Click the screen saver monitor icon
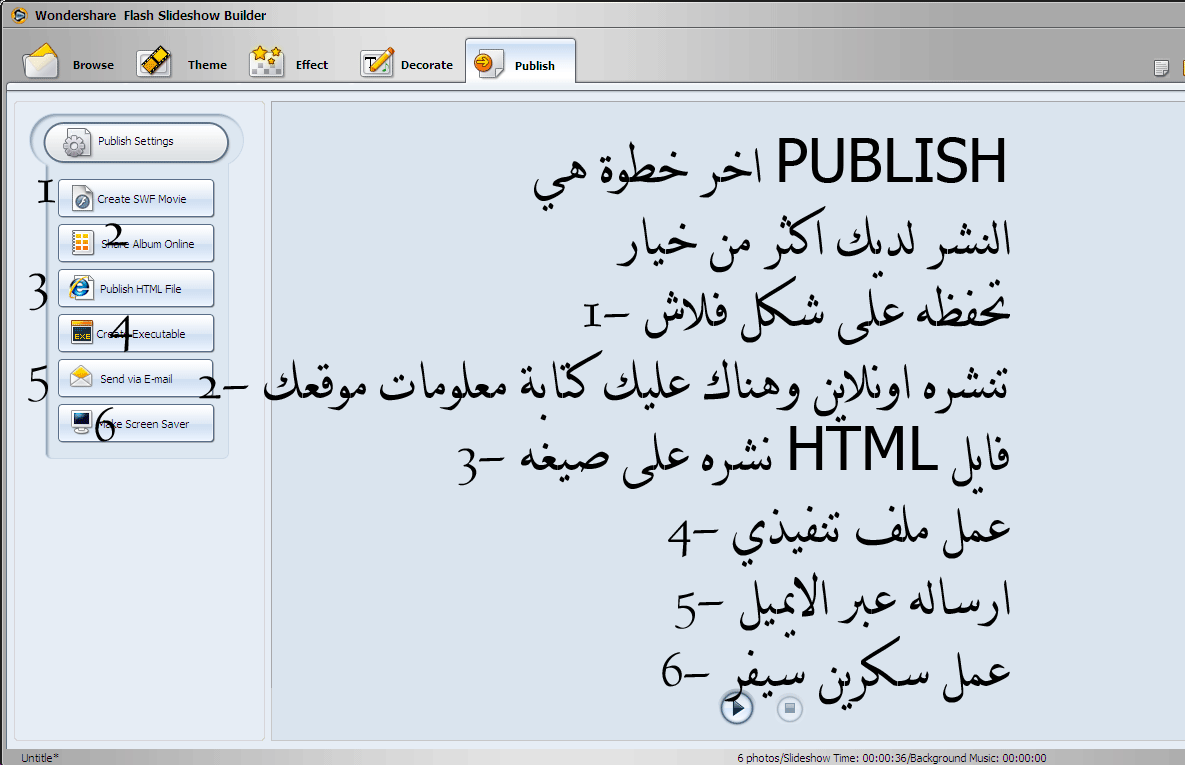 (x=82, y=420)
